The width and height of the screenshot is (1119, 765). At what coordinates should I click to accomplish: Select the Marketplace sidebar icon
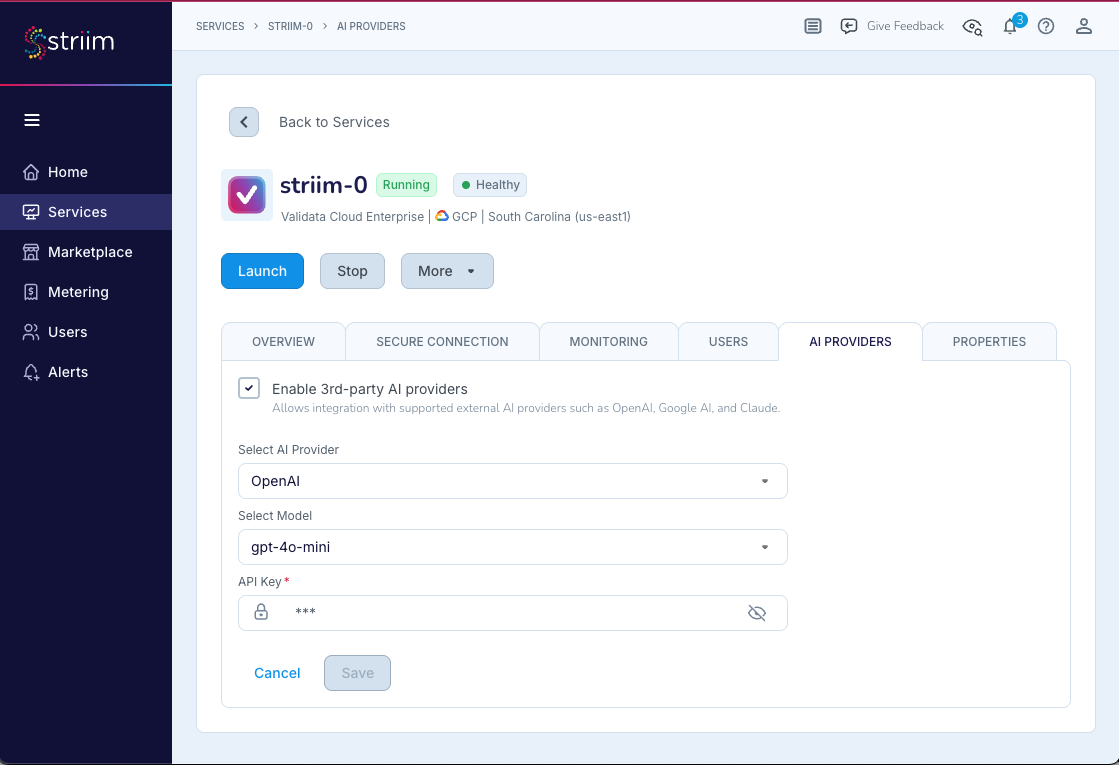30,252
